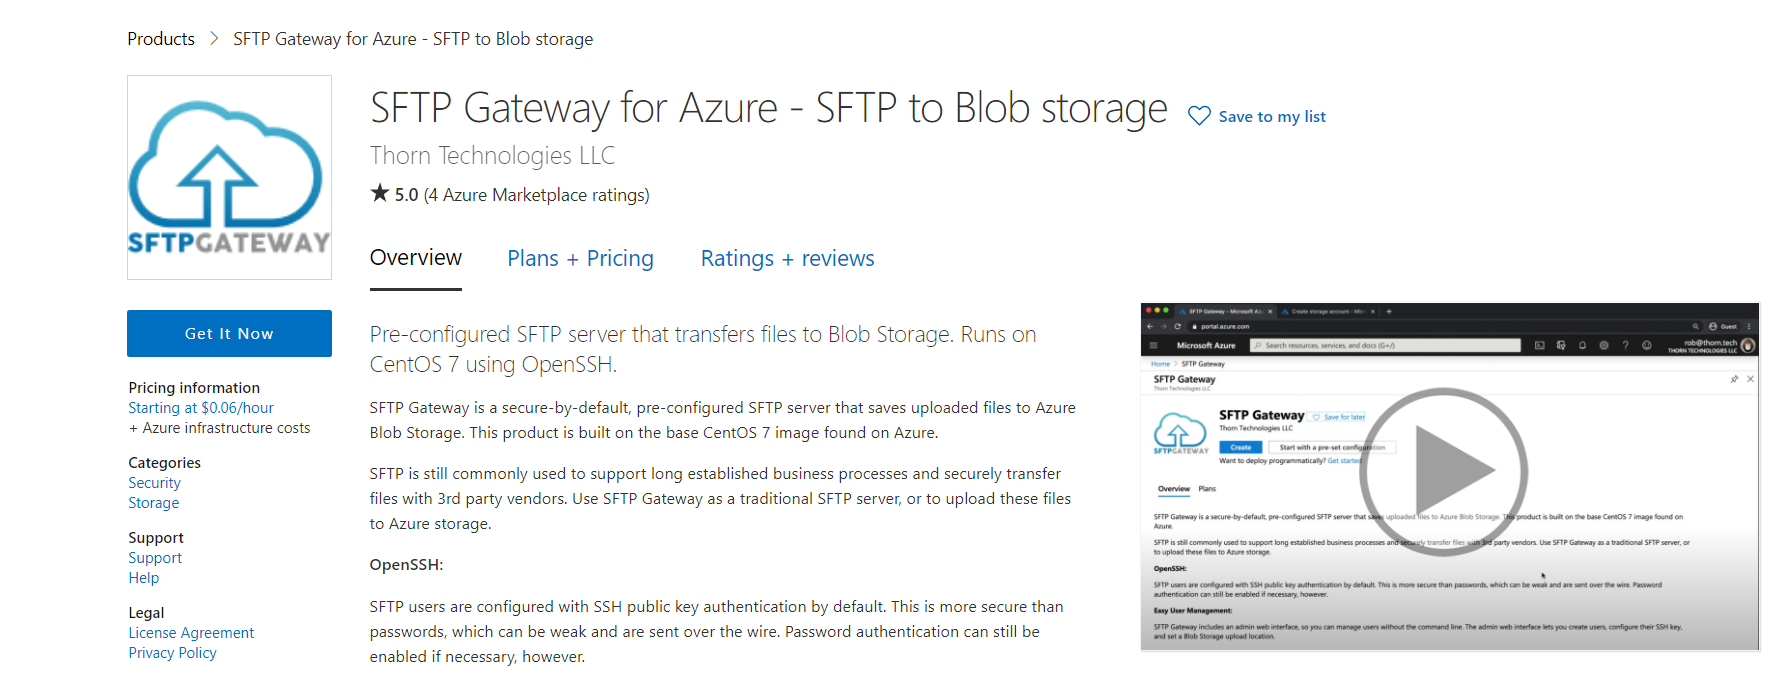The height and width of the screenshot is (682, 1777).
Task: Play the SFTP Gateway video preview
Action: coord(1443,471)
